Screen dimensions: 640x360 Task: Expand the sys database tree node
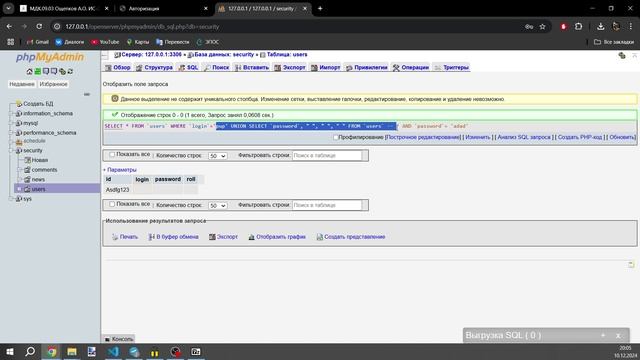[x=11, y=199]
